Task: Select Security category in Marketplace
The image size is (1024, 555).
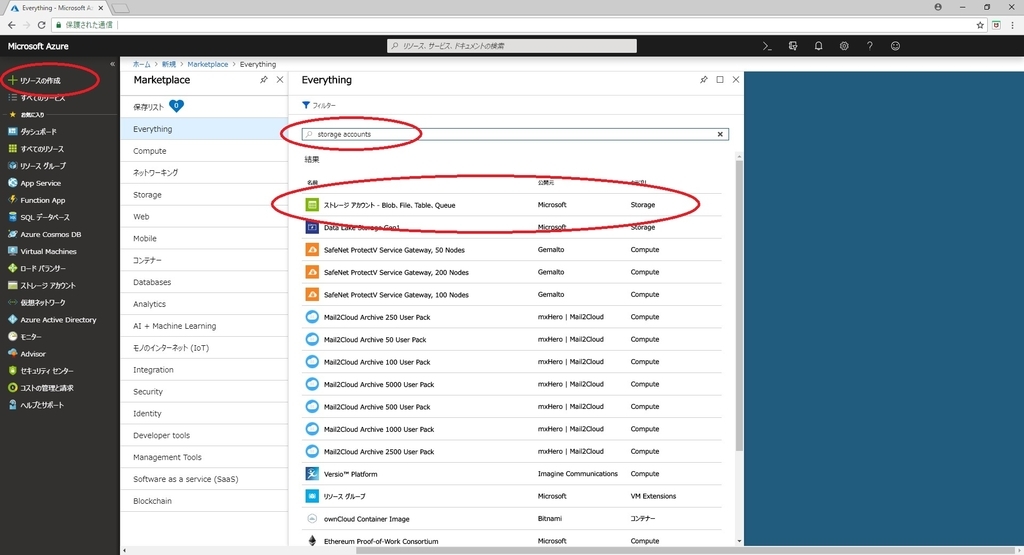Action: [x=204, y=392]
